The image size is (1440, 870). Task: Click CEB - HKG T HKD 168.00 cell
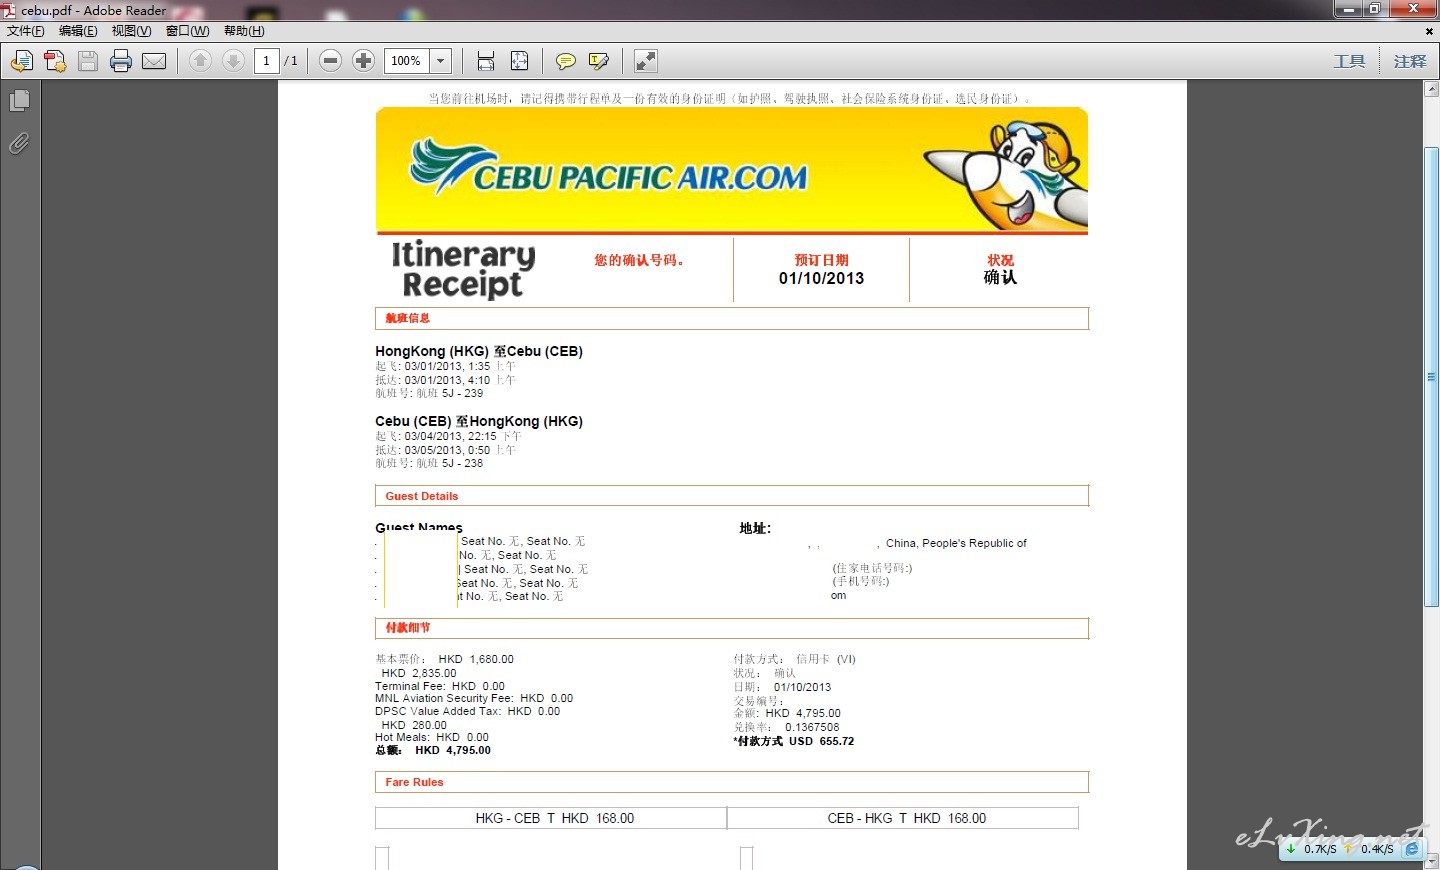pyautogui.click(x=903, y=818)
